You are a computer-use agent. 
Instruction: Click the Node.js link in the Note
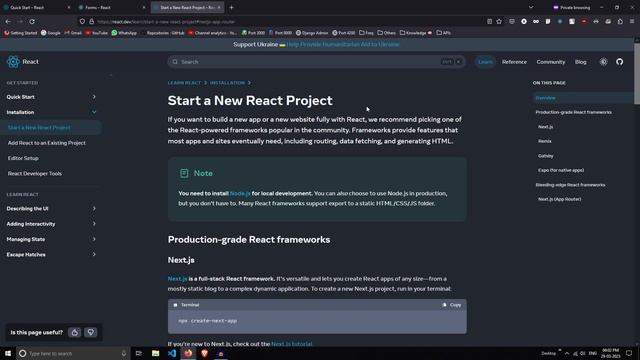coord(240,193)
